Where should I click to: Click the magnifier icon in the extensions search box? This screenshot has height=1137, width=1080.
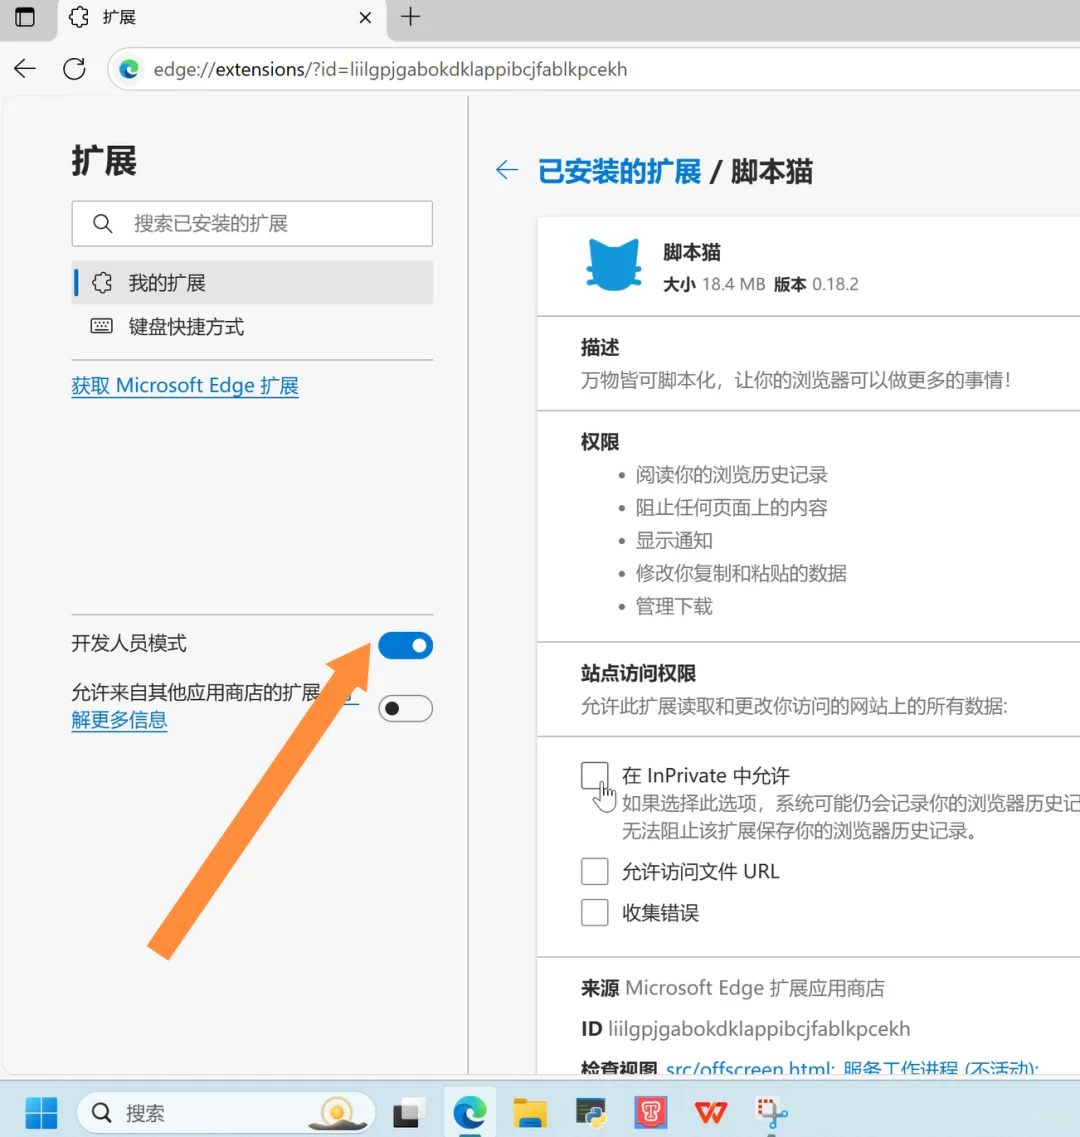tap(103, 223)
